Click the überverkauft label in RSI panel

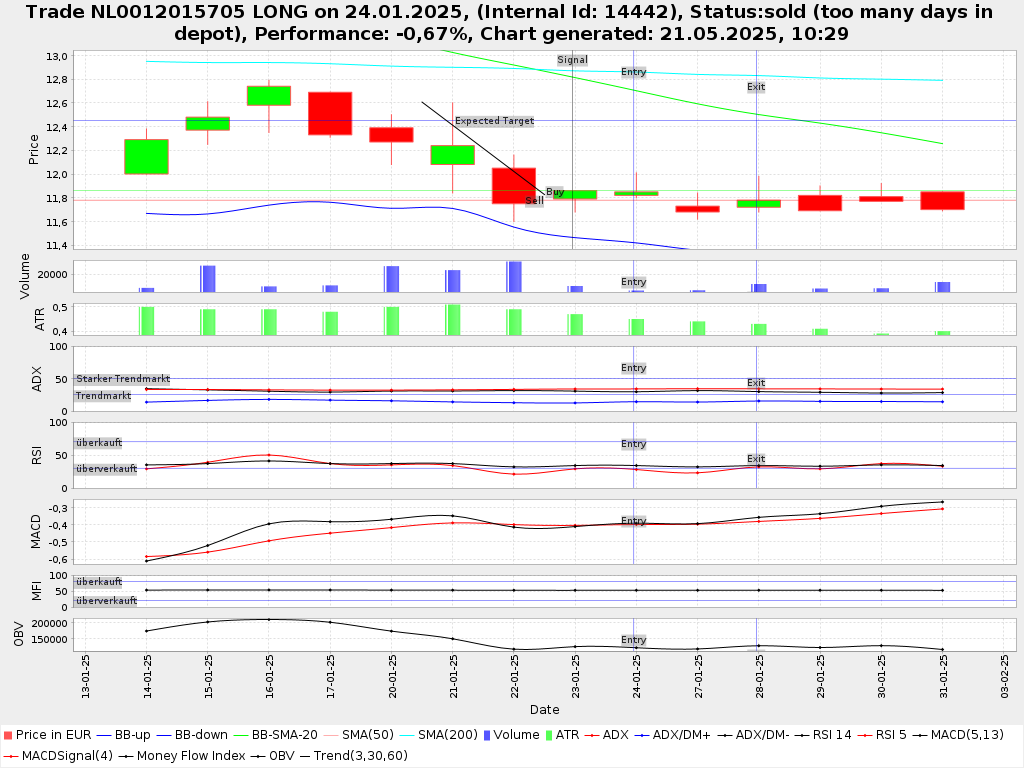pyautogui.click(x=106, y=469)
